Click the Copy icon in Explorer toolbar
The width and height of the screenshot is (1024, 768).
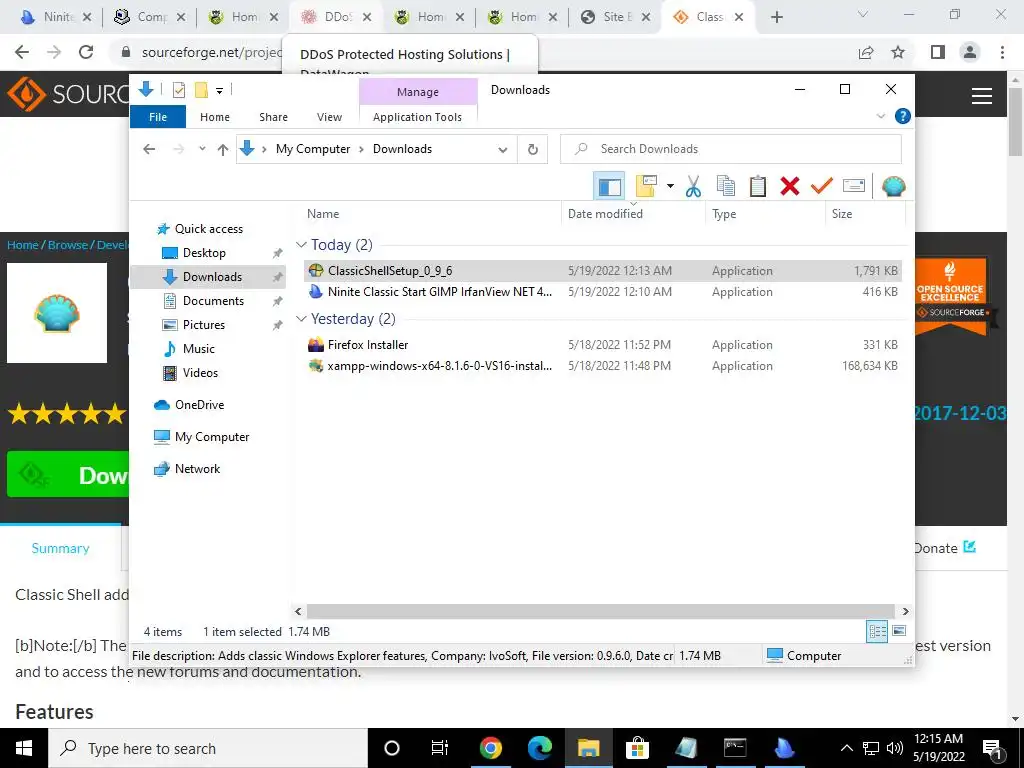tap(726, 187)
